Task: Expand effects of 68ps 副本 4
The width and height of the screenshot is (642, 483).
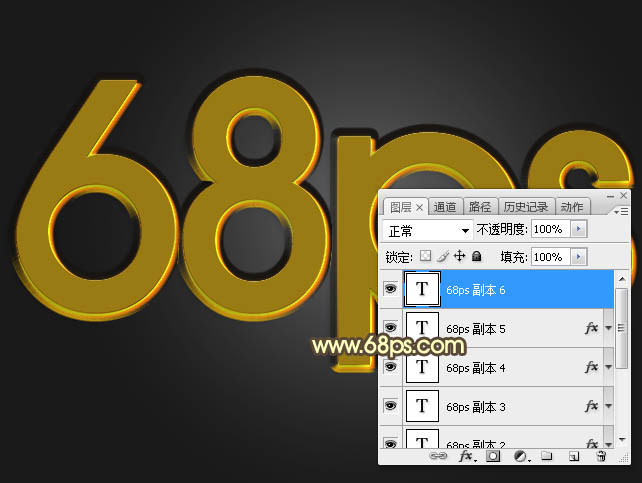Action: (608, 367)
